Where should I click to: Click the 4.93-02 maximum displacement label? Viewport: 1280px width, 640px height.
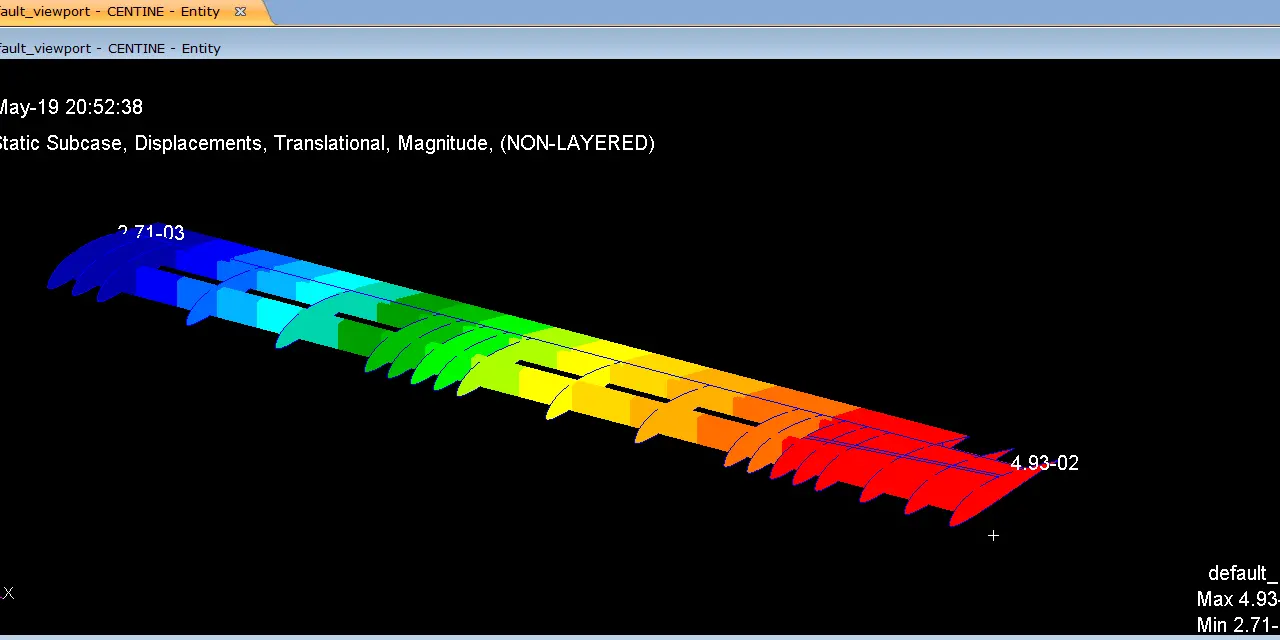tap(1045, 463)
